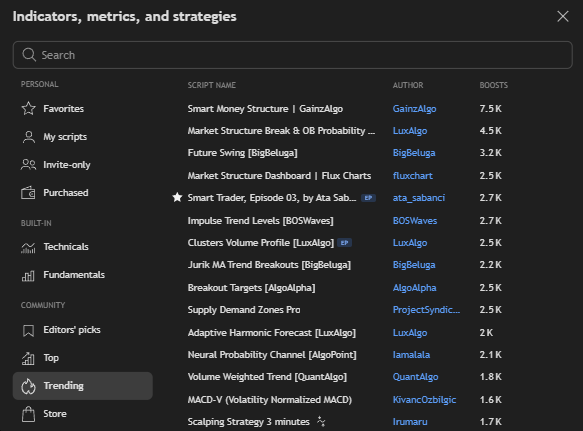Screen dimensions: 583x431
Task: Add Neural Probability Channel [AlgoPoint] script
Action: [x=272, y=355]
